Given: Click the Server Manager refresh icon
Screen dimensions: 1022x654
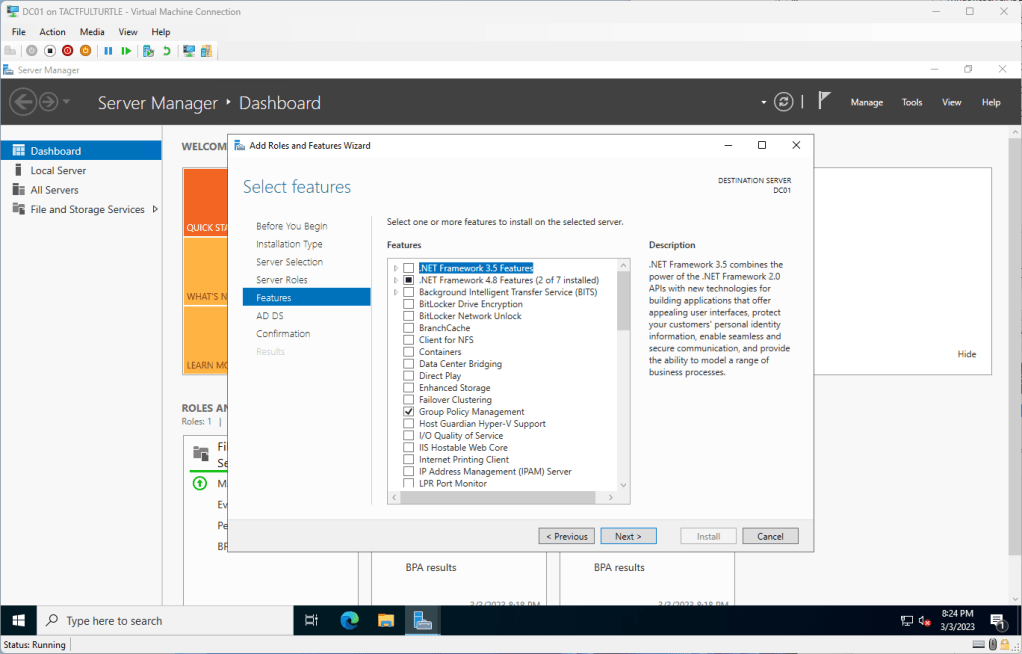Looking at the screenshot, I should point(784,102).
